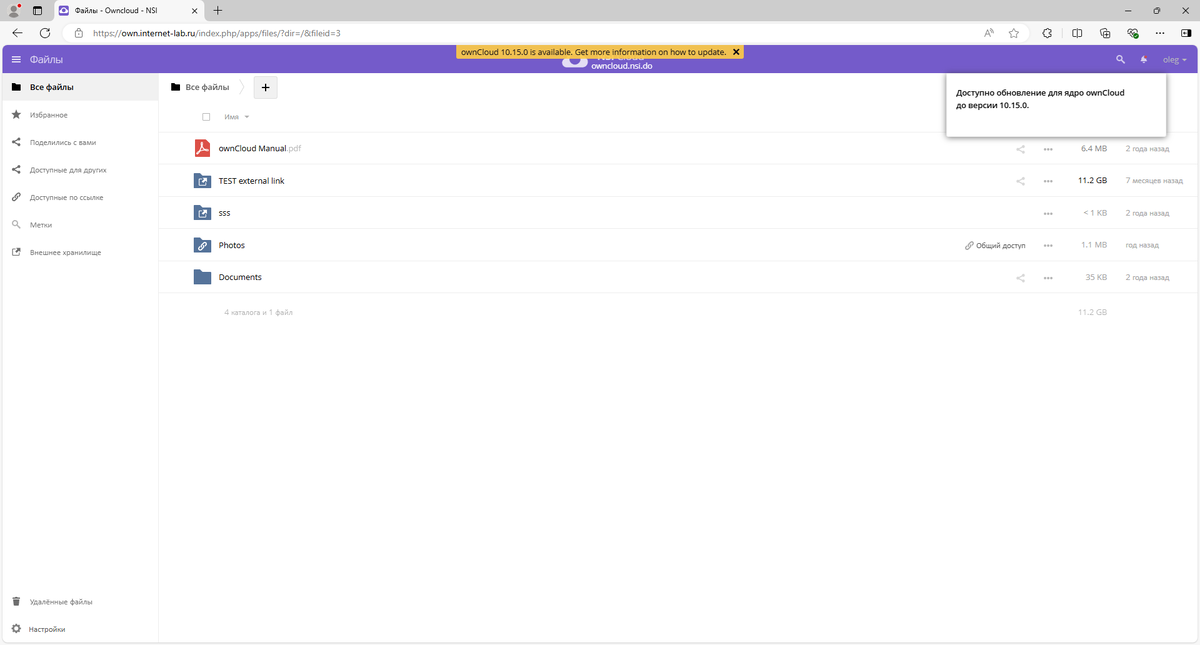Click the size '11.2 GB' of TEST external link
This screenshot has height=645, width=1200.
point(1092,181)
